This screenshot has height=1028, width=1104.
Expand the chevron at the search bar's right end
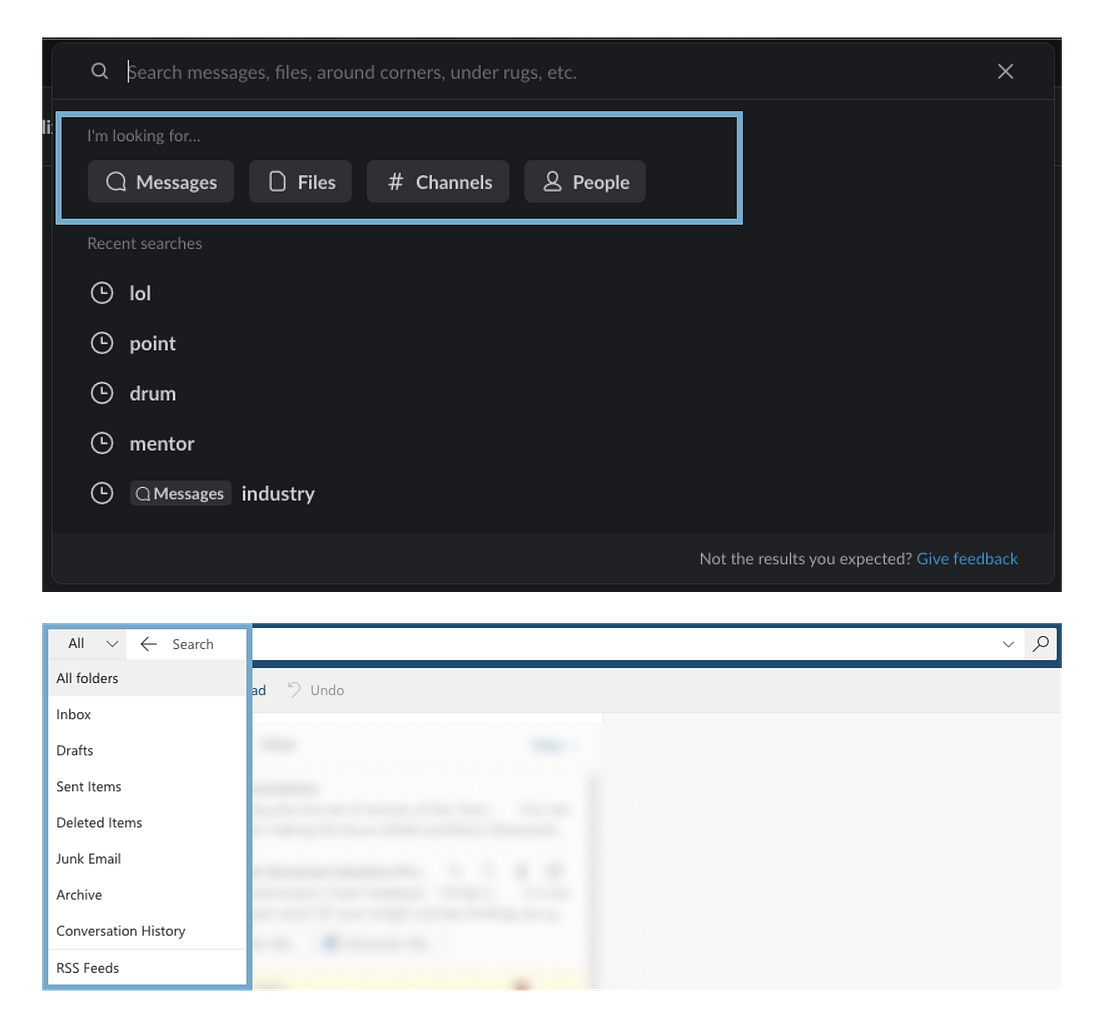[x=1008, y=643]
